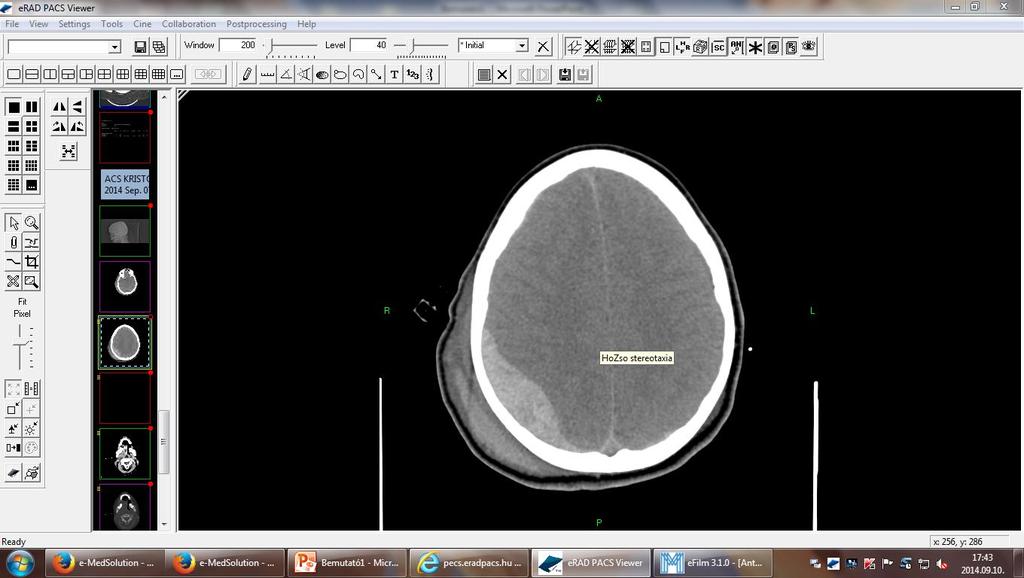Toggle the asterisk toolbar button
The width and height of the screenshot is (1024, 578).
(x=755, y=47)
